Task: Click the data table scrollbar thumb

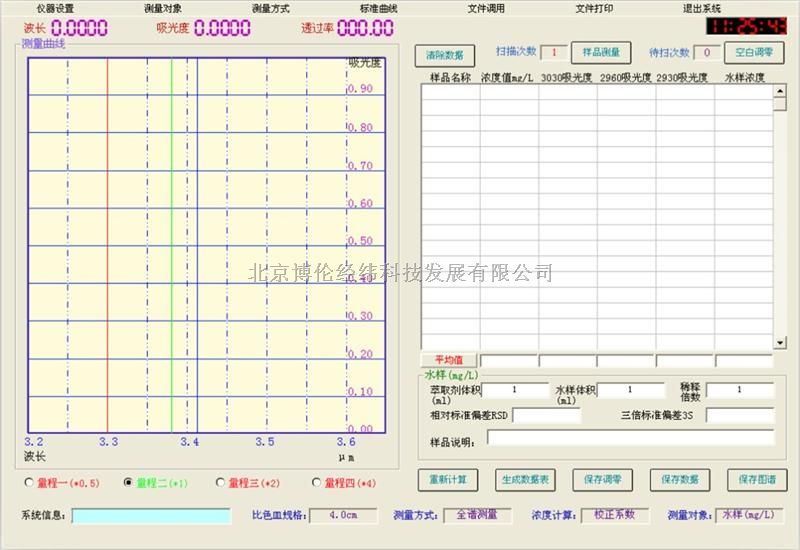Action: tap(780, 104)
